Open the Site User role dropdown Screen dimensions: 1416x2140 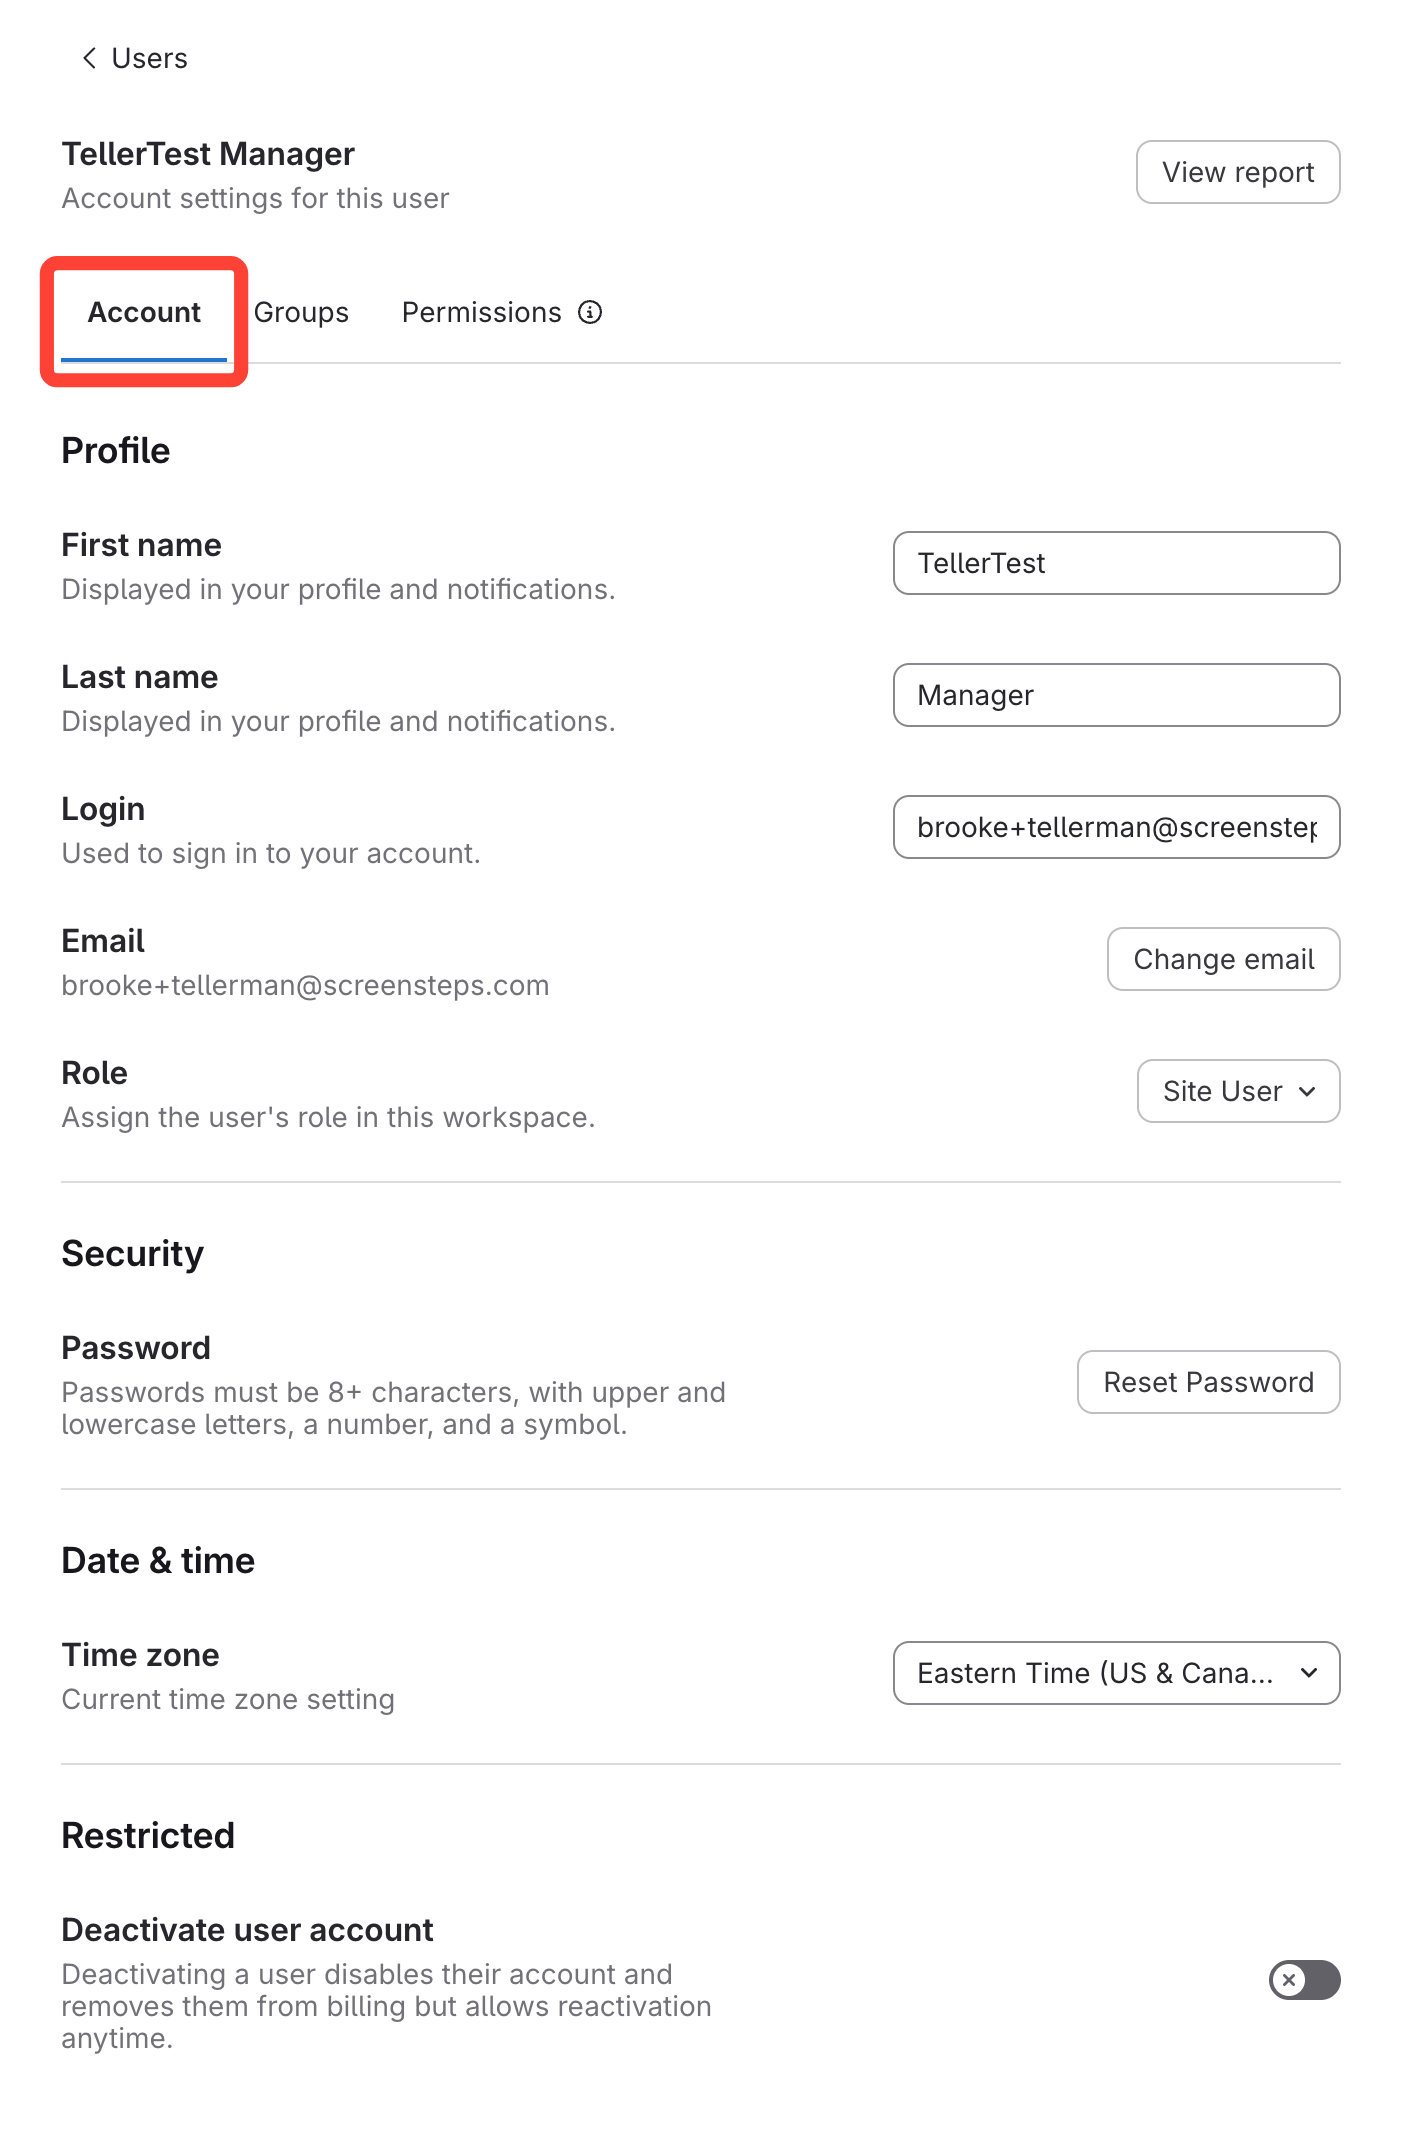pyautogui.click(x=1237, y=1091)
